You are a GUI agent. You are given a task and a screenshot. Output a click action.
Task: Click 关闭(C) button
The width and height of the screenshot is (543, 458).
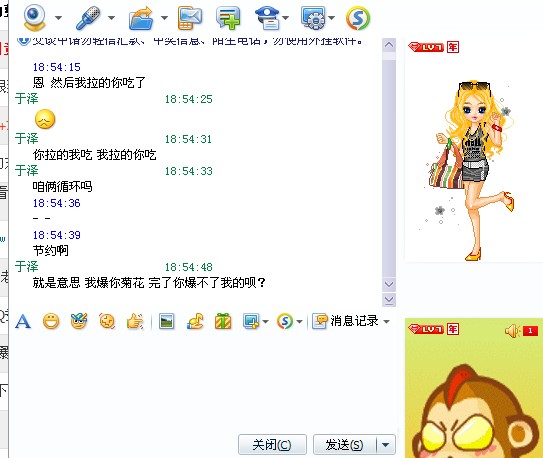click(x=272, y=444)
